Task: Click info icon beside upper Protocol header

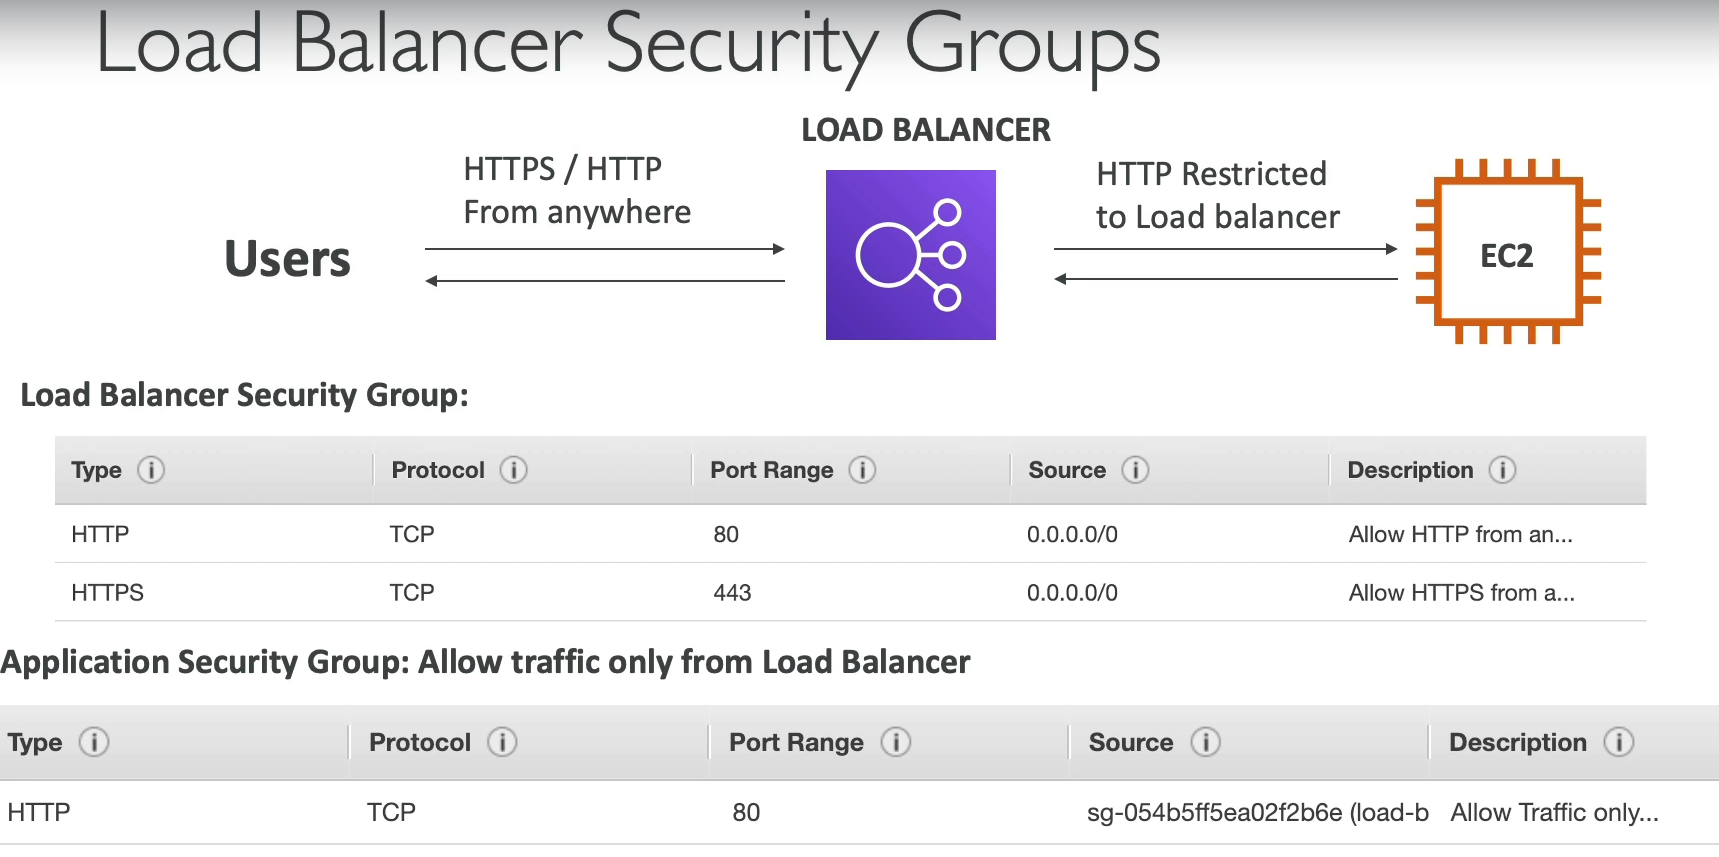Action: 513,470
